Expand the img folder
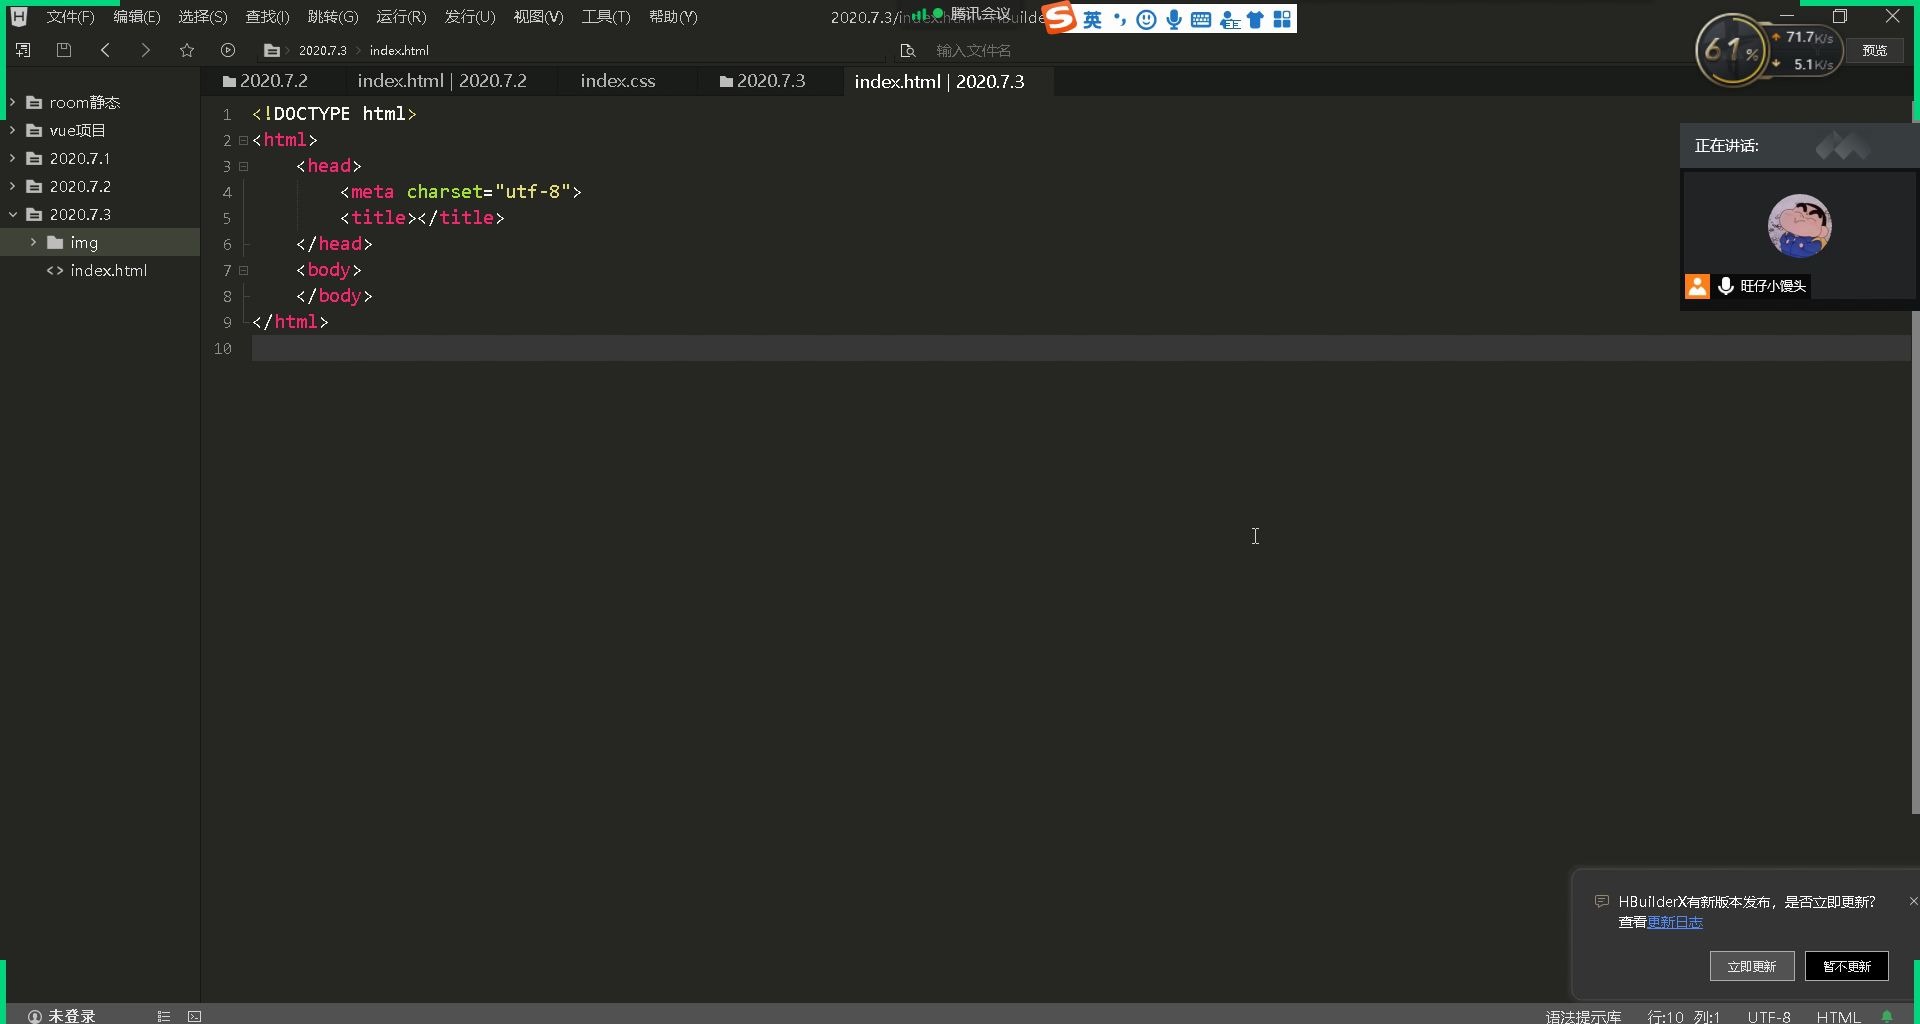 click(x=33, y=242)
